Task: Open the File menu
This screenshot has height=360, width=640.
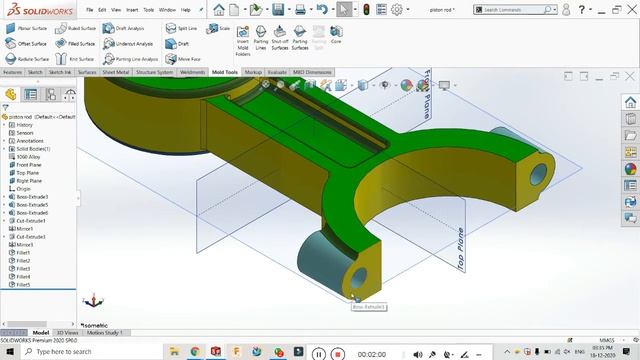Action: pos(89,10)
